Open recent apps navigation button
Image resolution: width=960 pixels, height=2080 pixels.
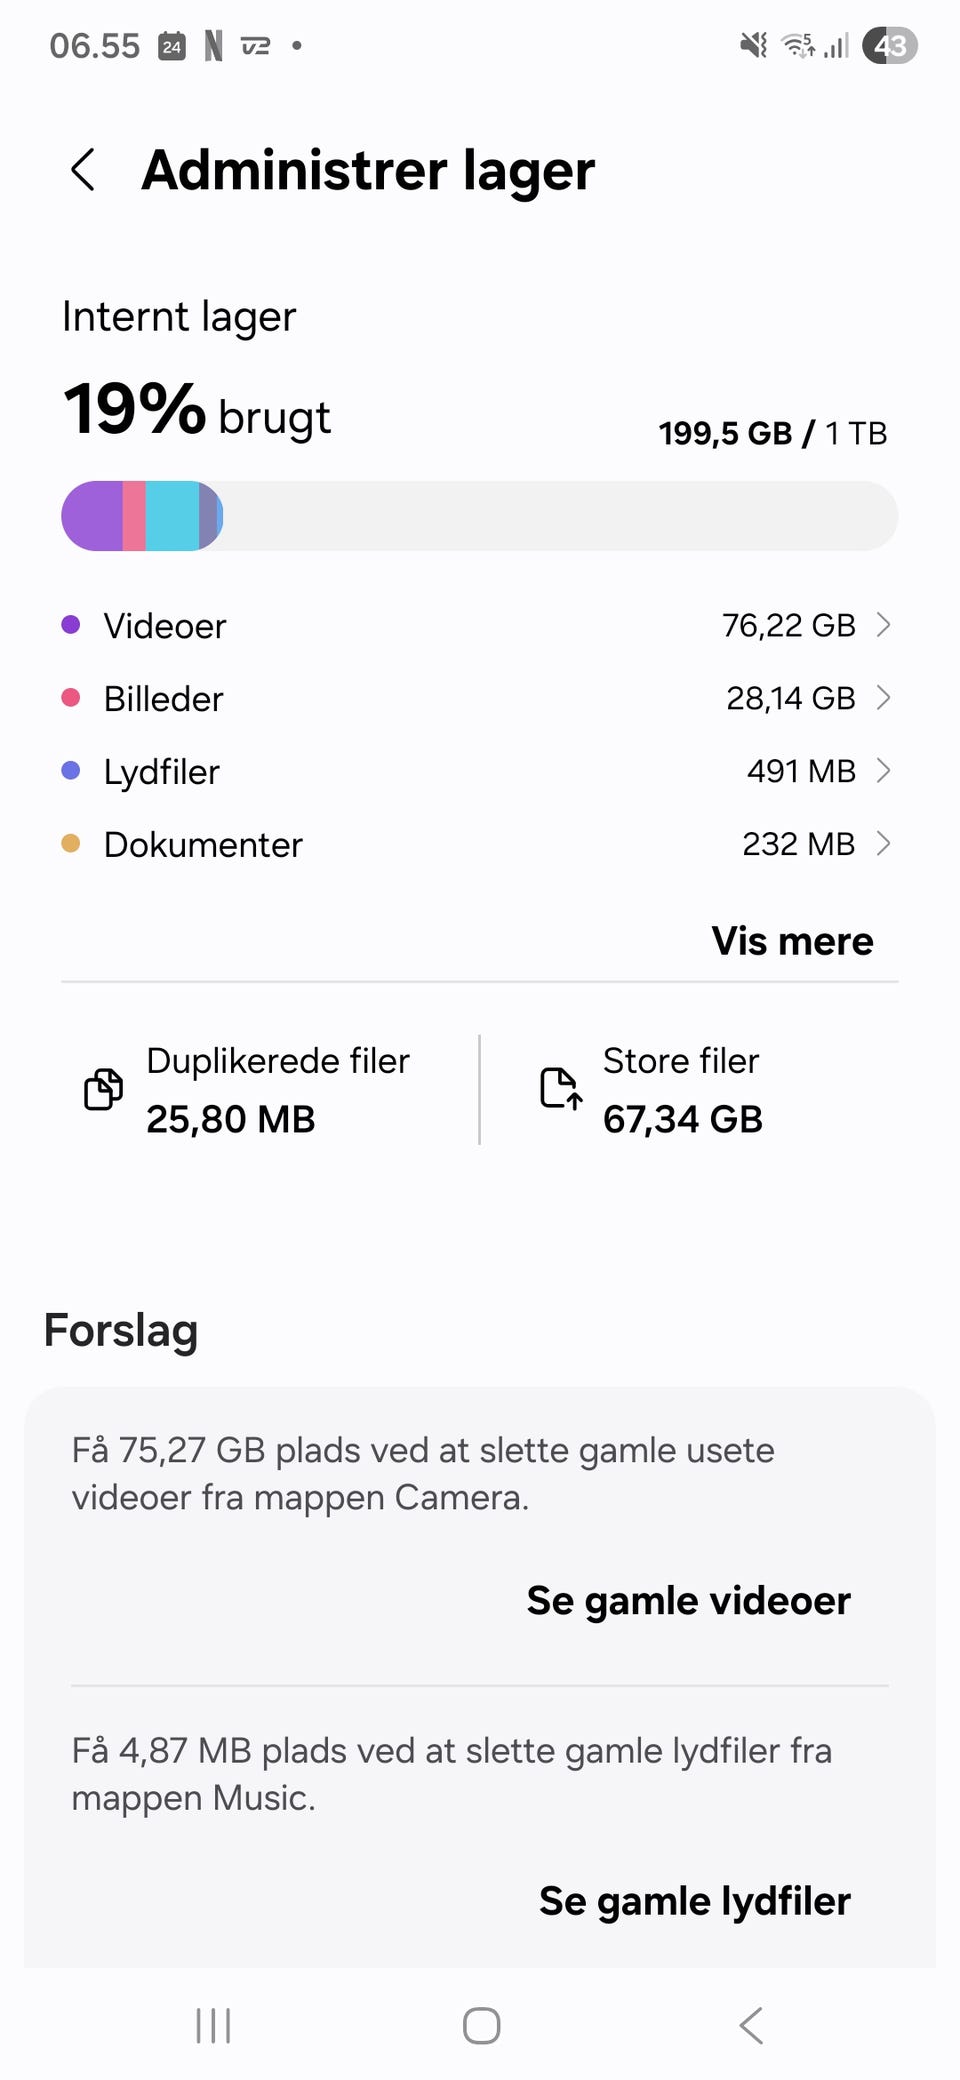[213, 2025]
